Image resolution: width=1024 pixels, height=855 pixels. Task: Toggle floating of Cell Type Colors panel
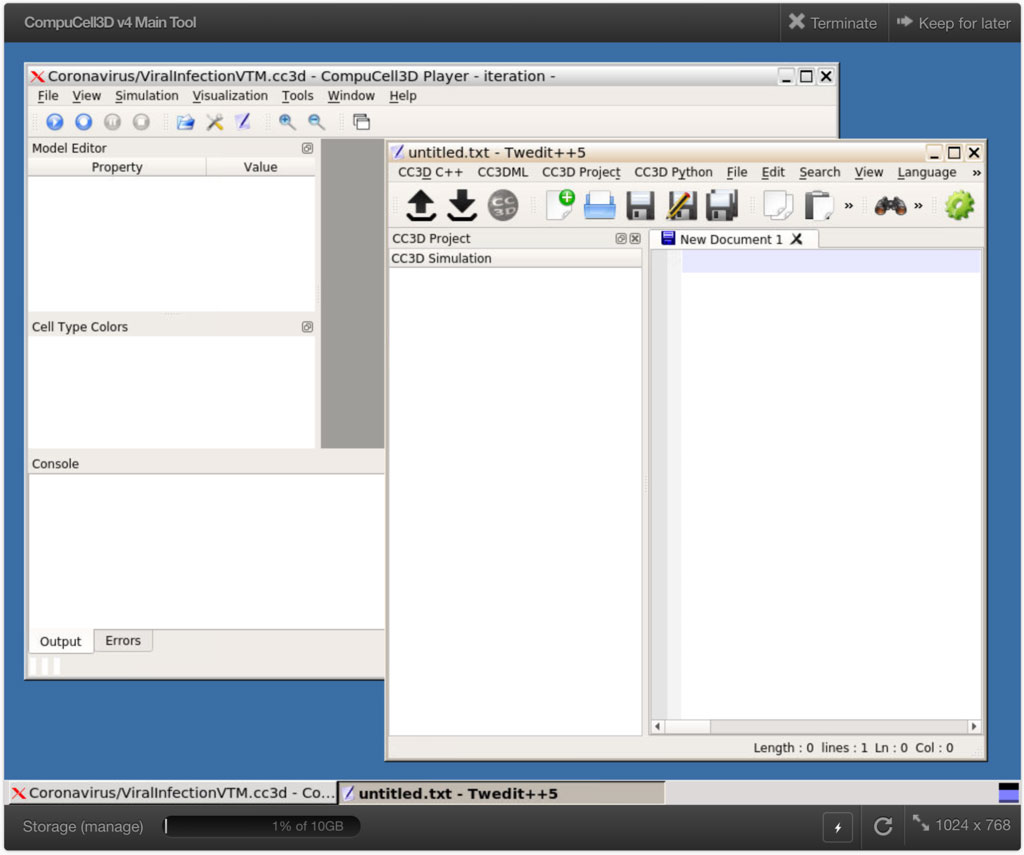[307, 327]
